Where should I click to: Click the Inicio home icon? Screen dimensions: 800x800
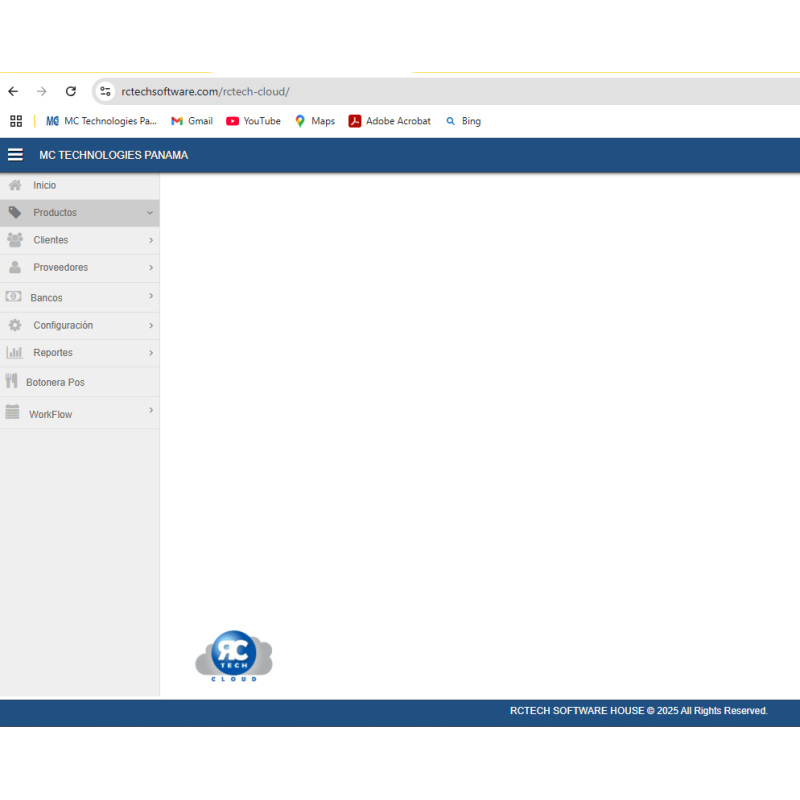(15, 185)
